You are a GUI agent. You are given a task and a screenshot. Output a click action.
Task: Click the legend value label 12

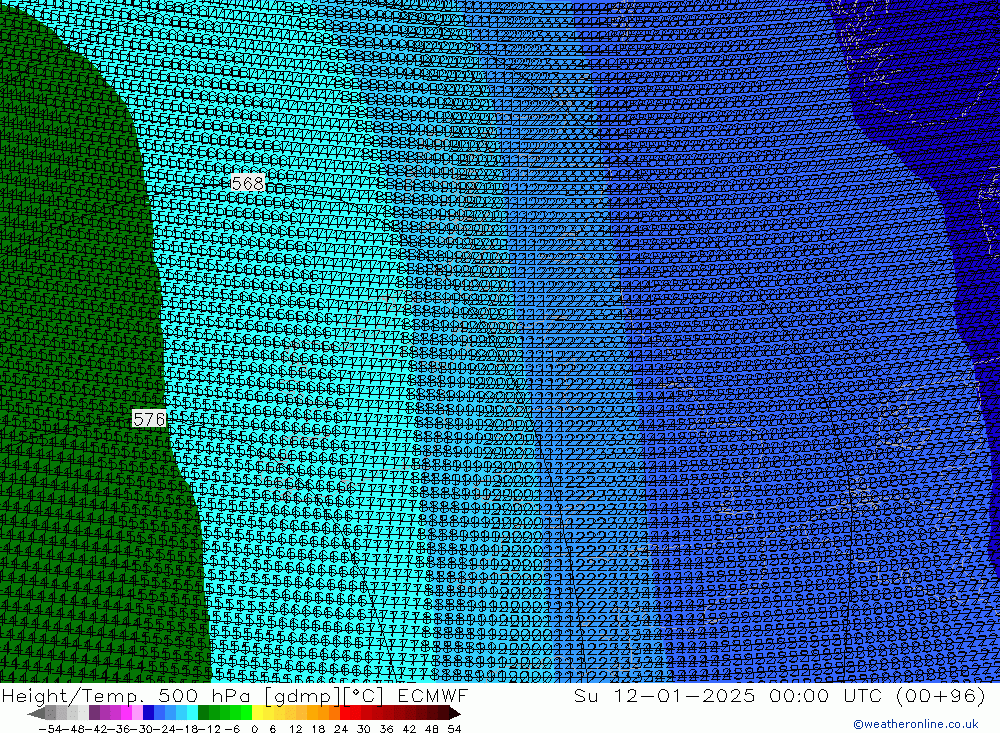(x=295, y=729)
